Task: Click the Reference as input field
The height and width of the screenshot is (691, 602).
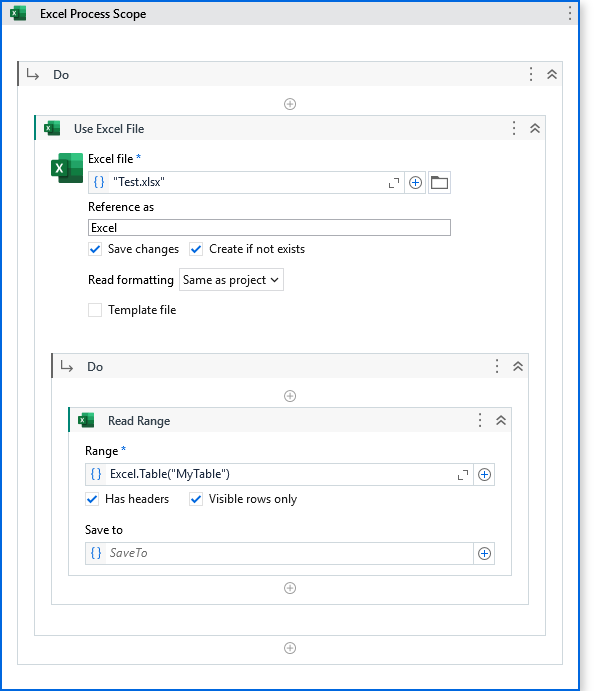Action: coord(269,228)
